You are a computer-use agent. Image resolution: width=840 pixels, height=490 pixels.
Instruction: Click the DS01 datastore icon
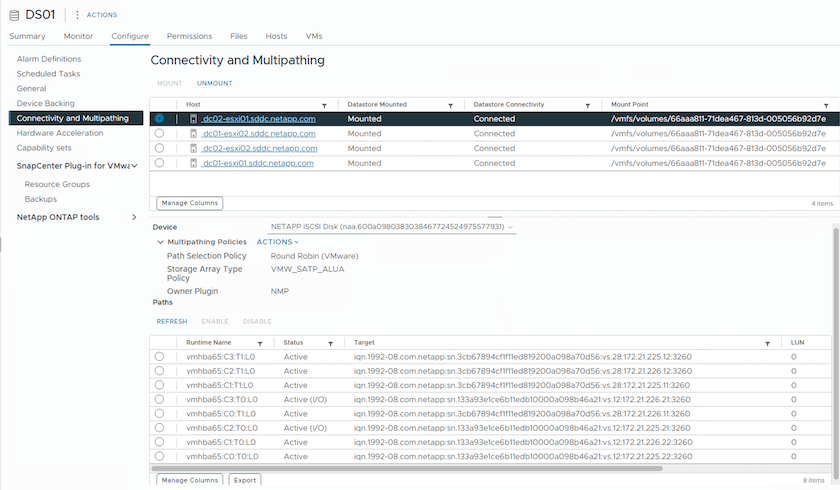[x=15, y=15]
